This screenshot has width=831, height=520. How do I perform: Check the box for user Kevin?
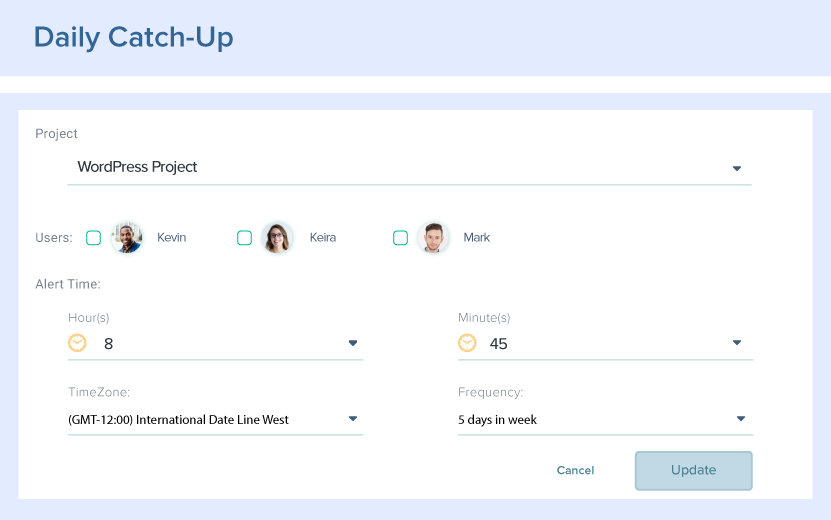pos(93,238)
